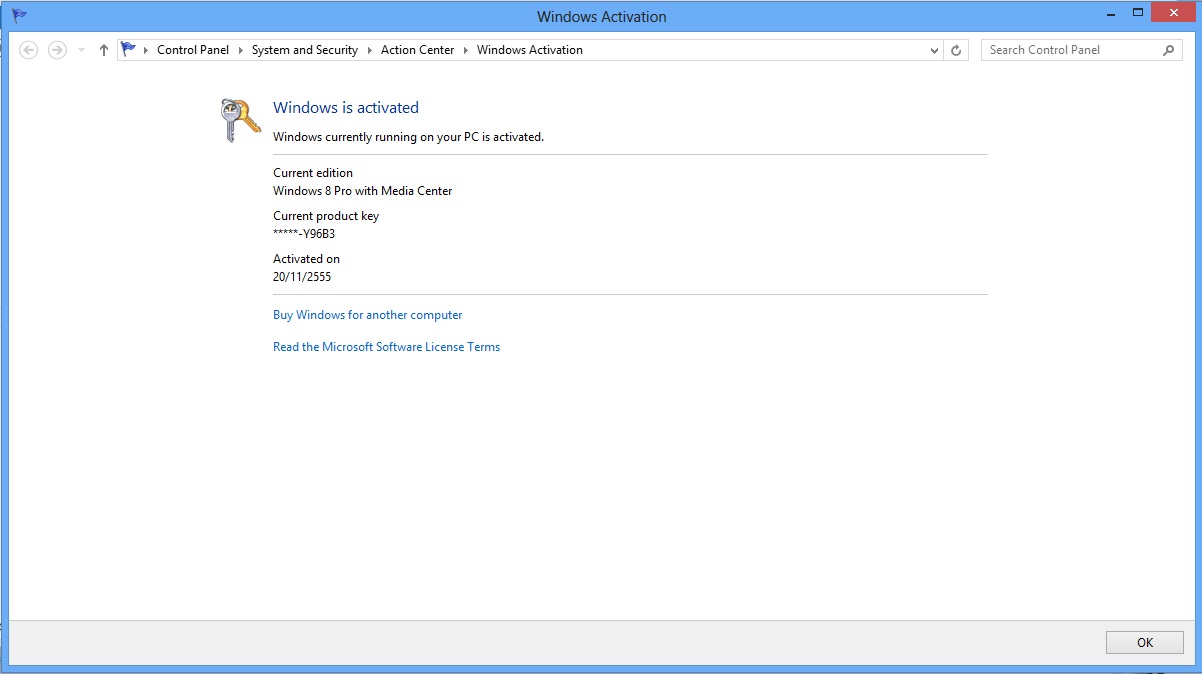Refresh the Windows Activation page
The height and width of the screenshot is (674, 1202).
[956, 50]
